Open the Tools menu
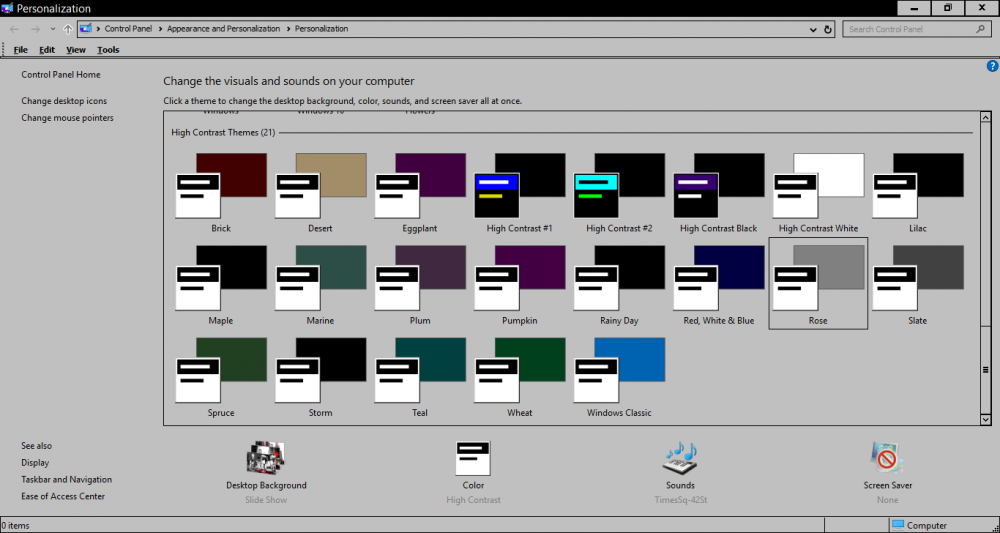The image size is (1000, 533). (108, 50)
